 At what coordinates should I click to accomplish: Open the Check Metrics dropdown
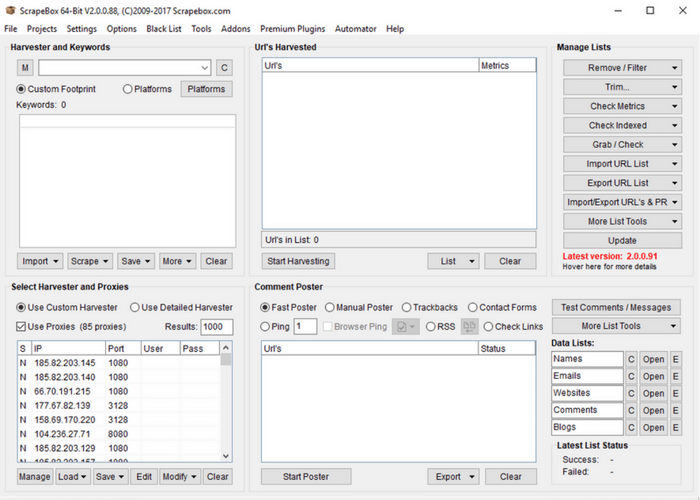point(622,106)
